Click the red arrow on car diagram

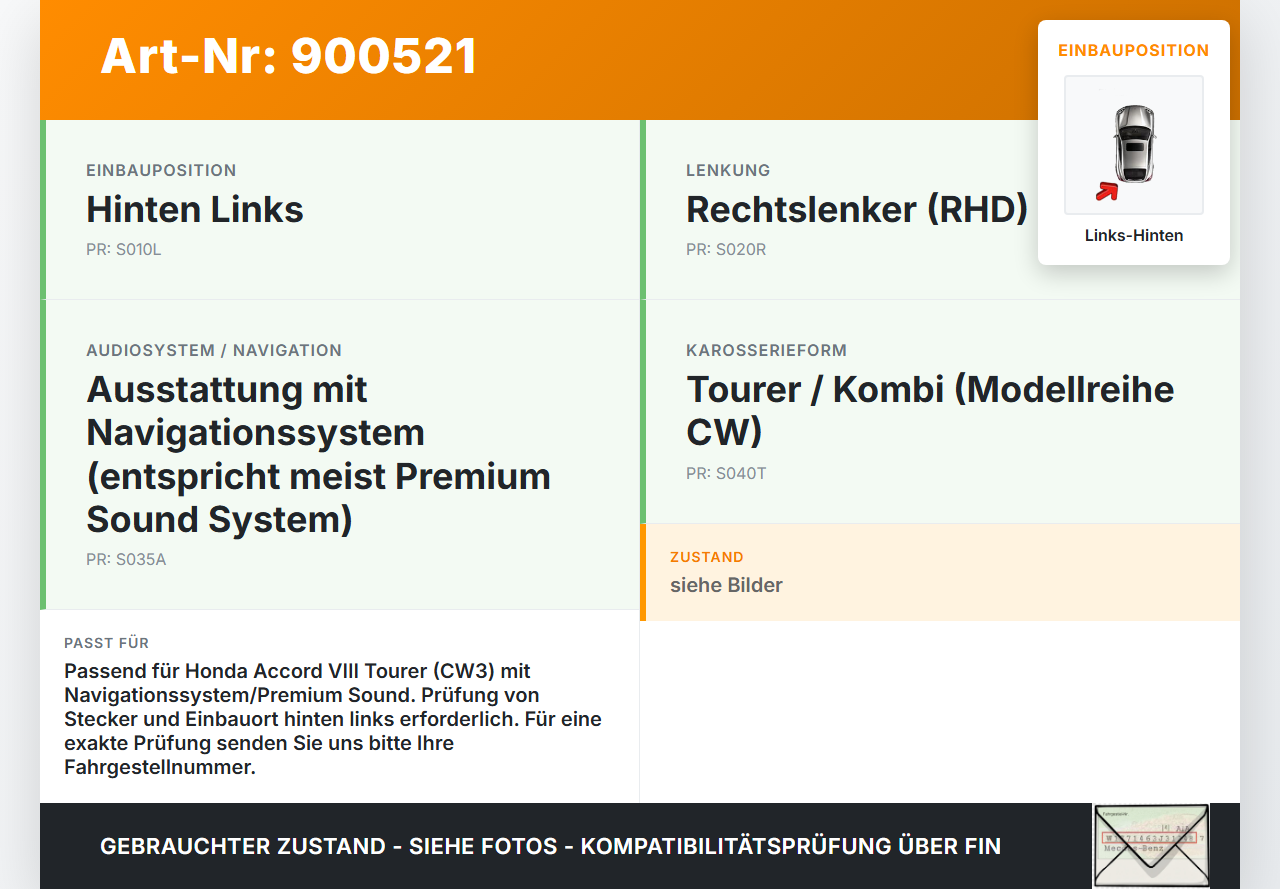coord(1107,191)
